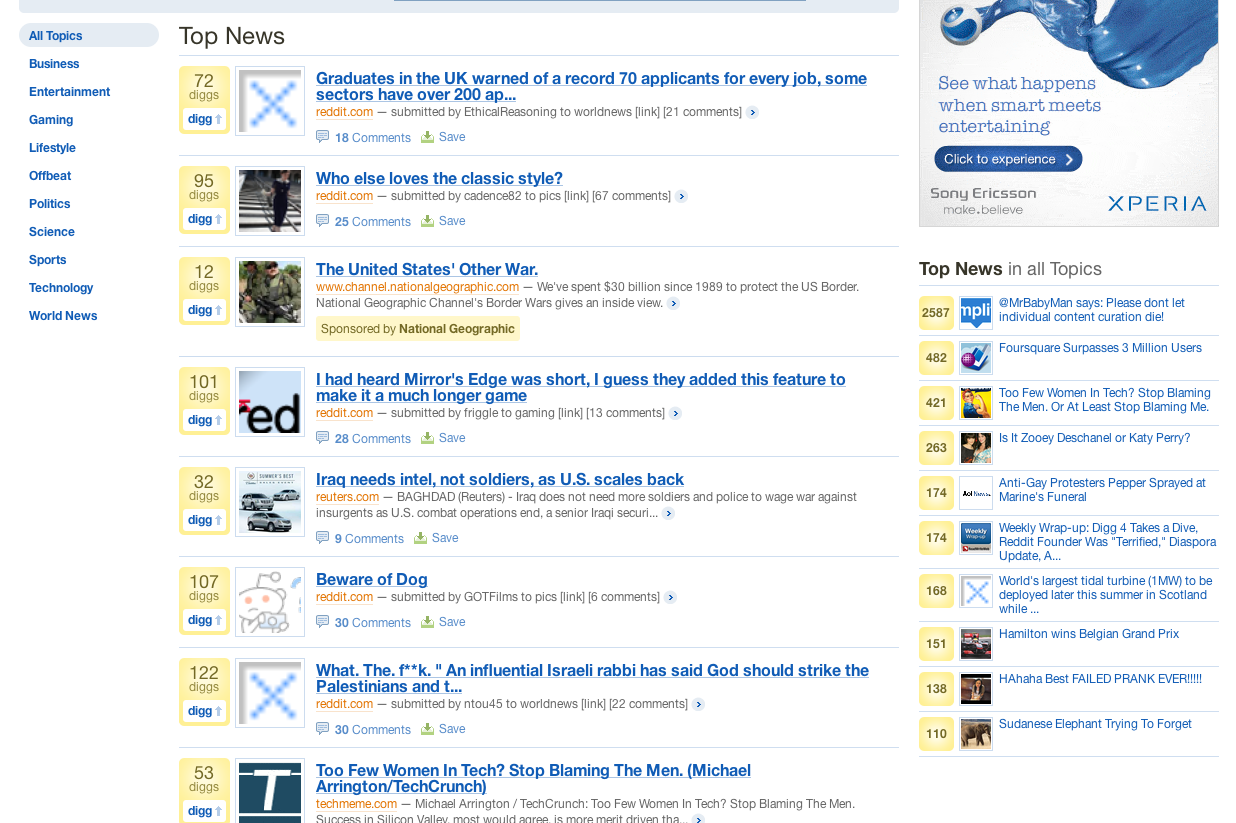This screenshot has height=823, width=1236.
Task: Open 'Foursquare Surpasses 3 Million Users' sidebar link
Action: [x=1100, y=348]
